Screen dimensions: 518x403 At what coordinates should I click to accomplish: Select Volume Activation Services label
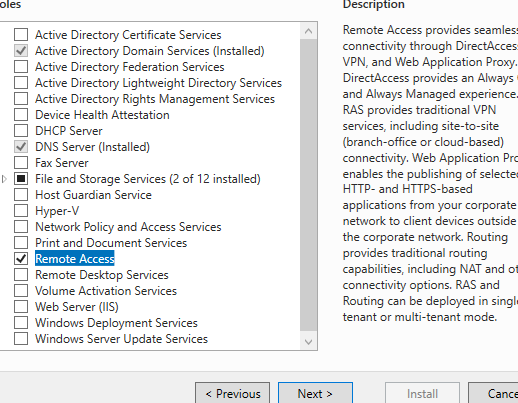(106, 291)
